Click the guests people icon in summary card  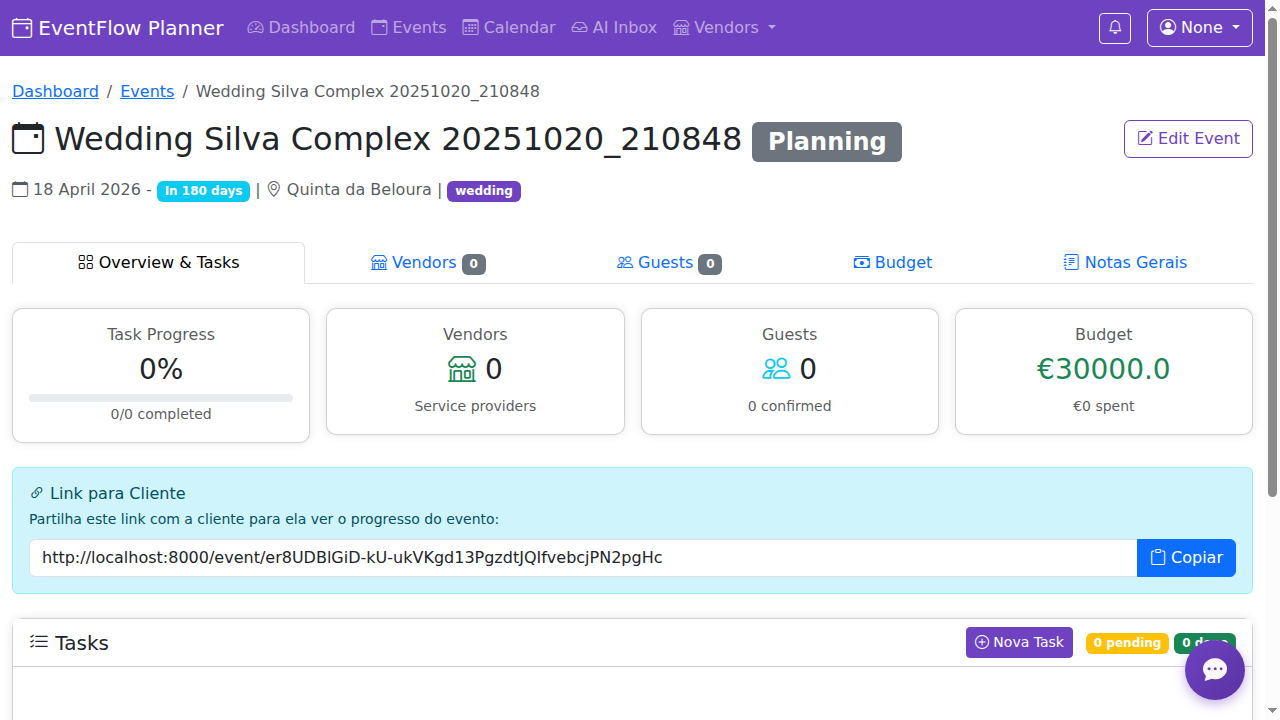click(x=776, y=369)
